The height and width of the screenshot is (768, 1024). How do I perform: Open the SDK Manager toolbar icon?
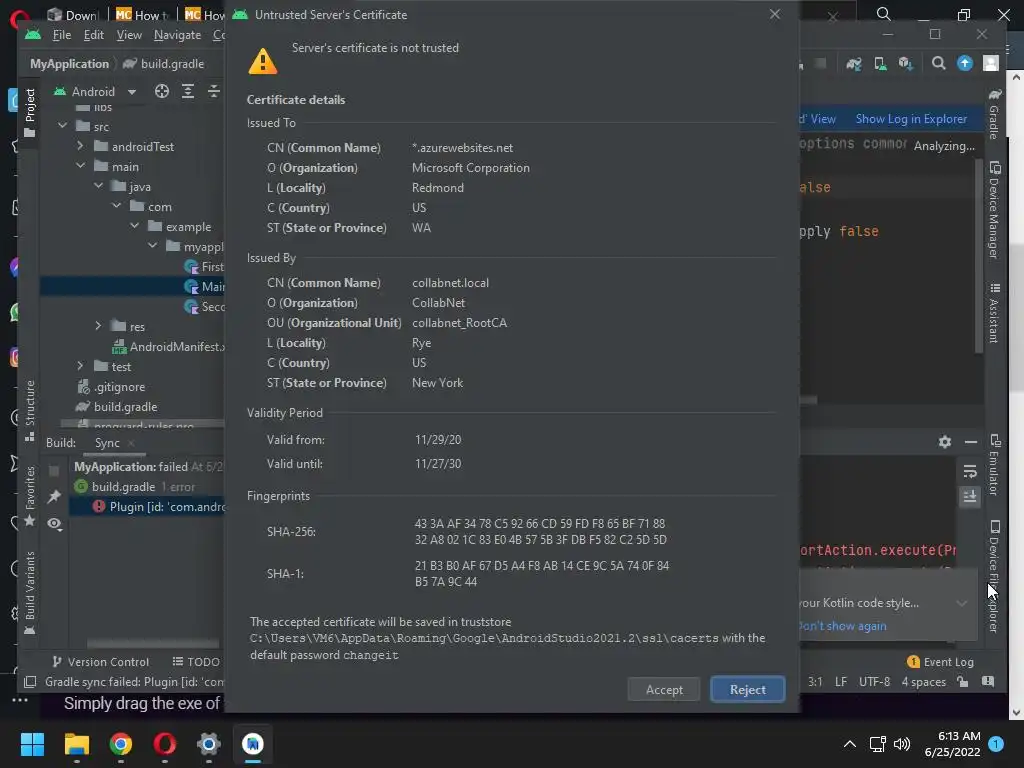[905, 63]
